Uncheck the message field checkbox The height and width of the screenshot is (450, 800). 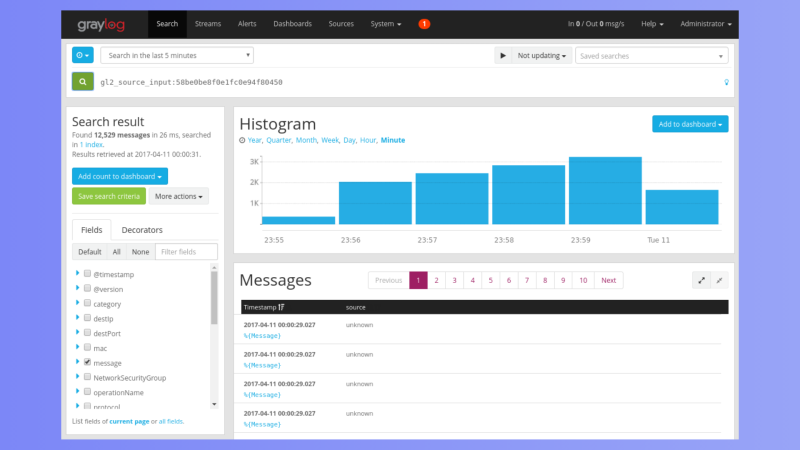[x=88, y=362]
